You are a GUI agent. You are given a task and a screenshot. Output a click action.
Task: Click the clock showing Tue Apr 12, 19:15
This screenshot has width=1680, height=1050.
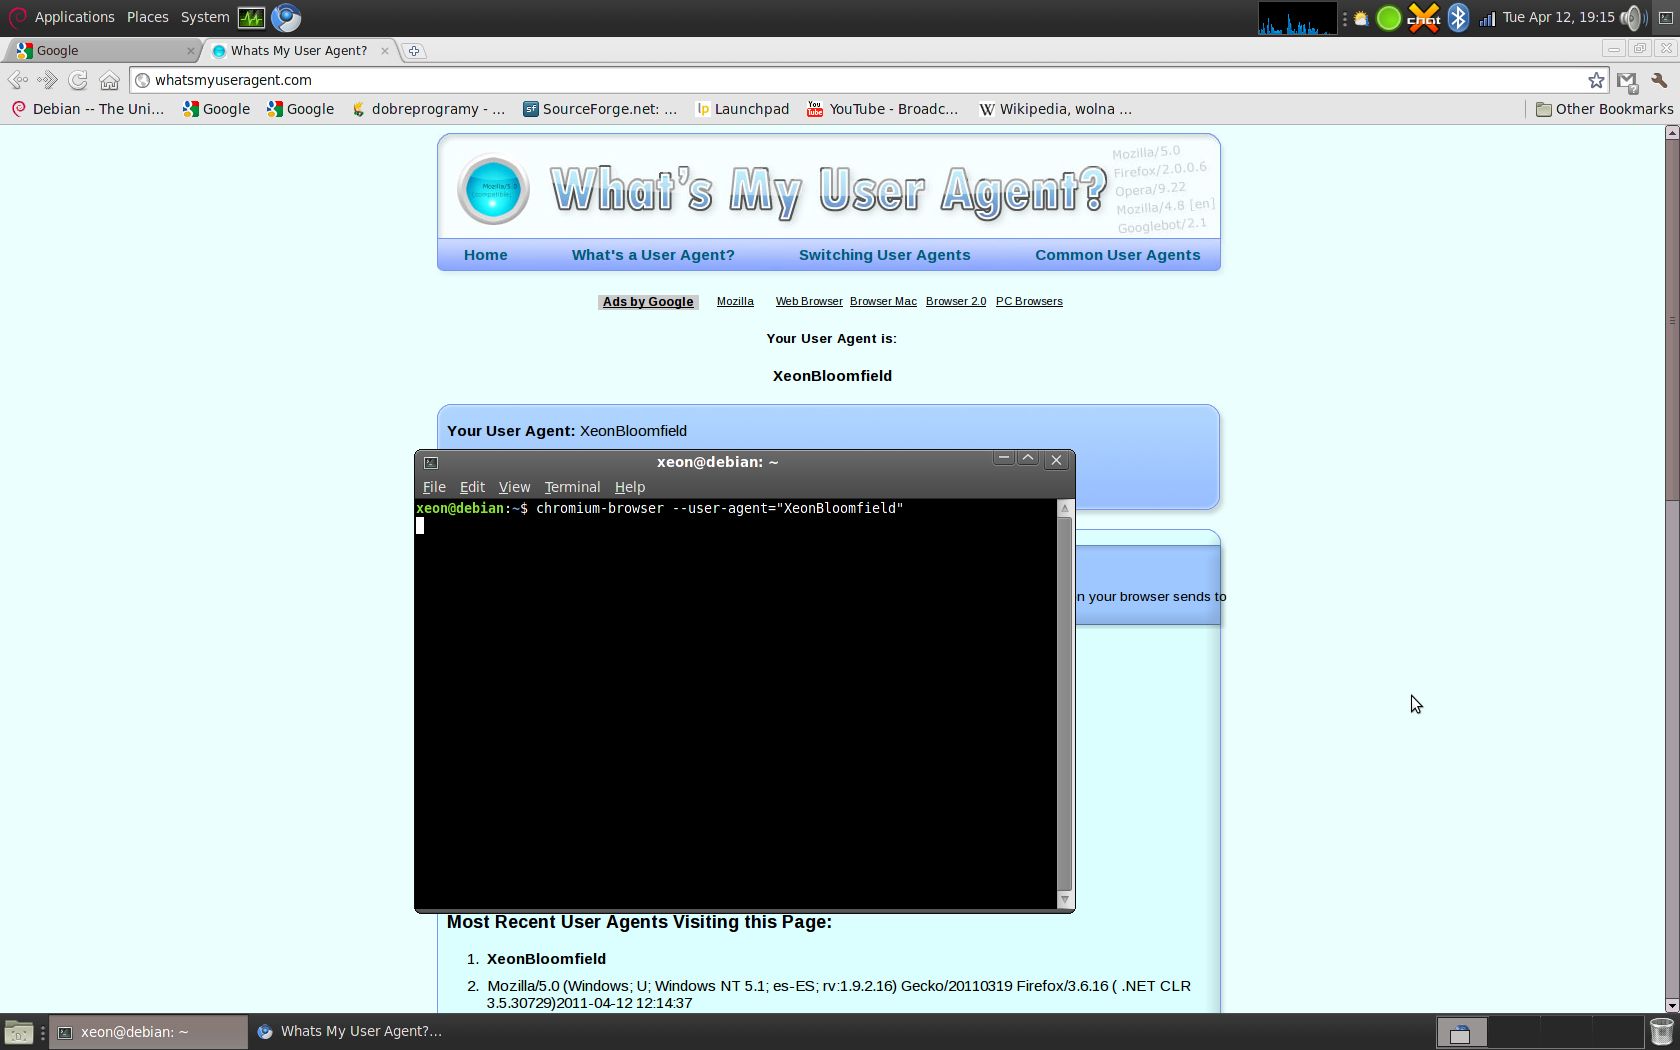tap(1558, 17)
